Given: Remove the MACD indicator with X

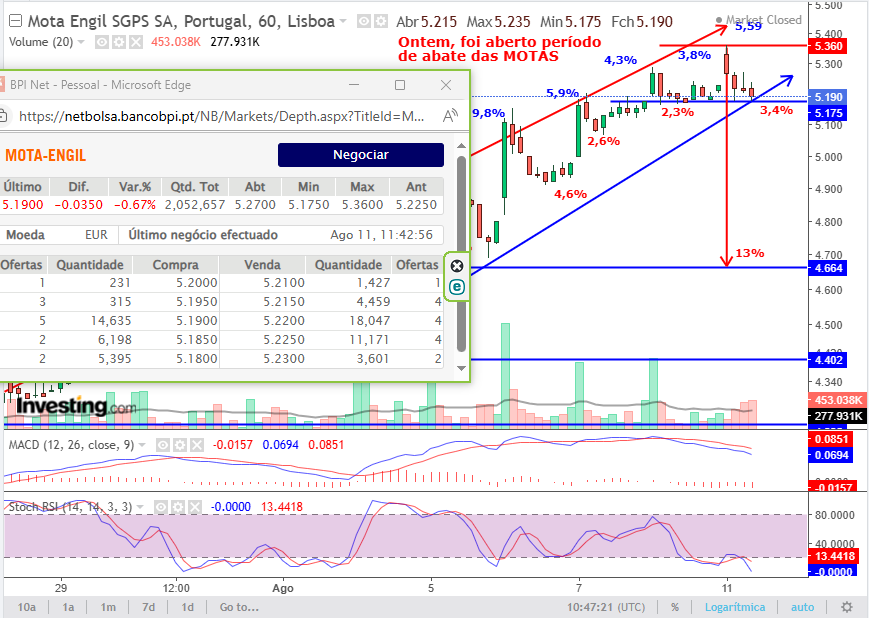Looking at the screenshot, I should click(197, 445).
